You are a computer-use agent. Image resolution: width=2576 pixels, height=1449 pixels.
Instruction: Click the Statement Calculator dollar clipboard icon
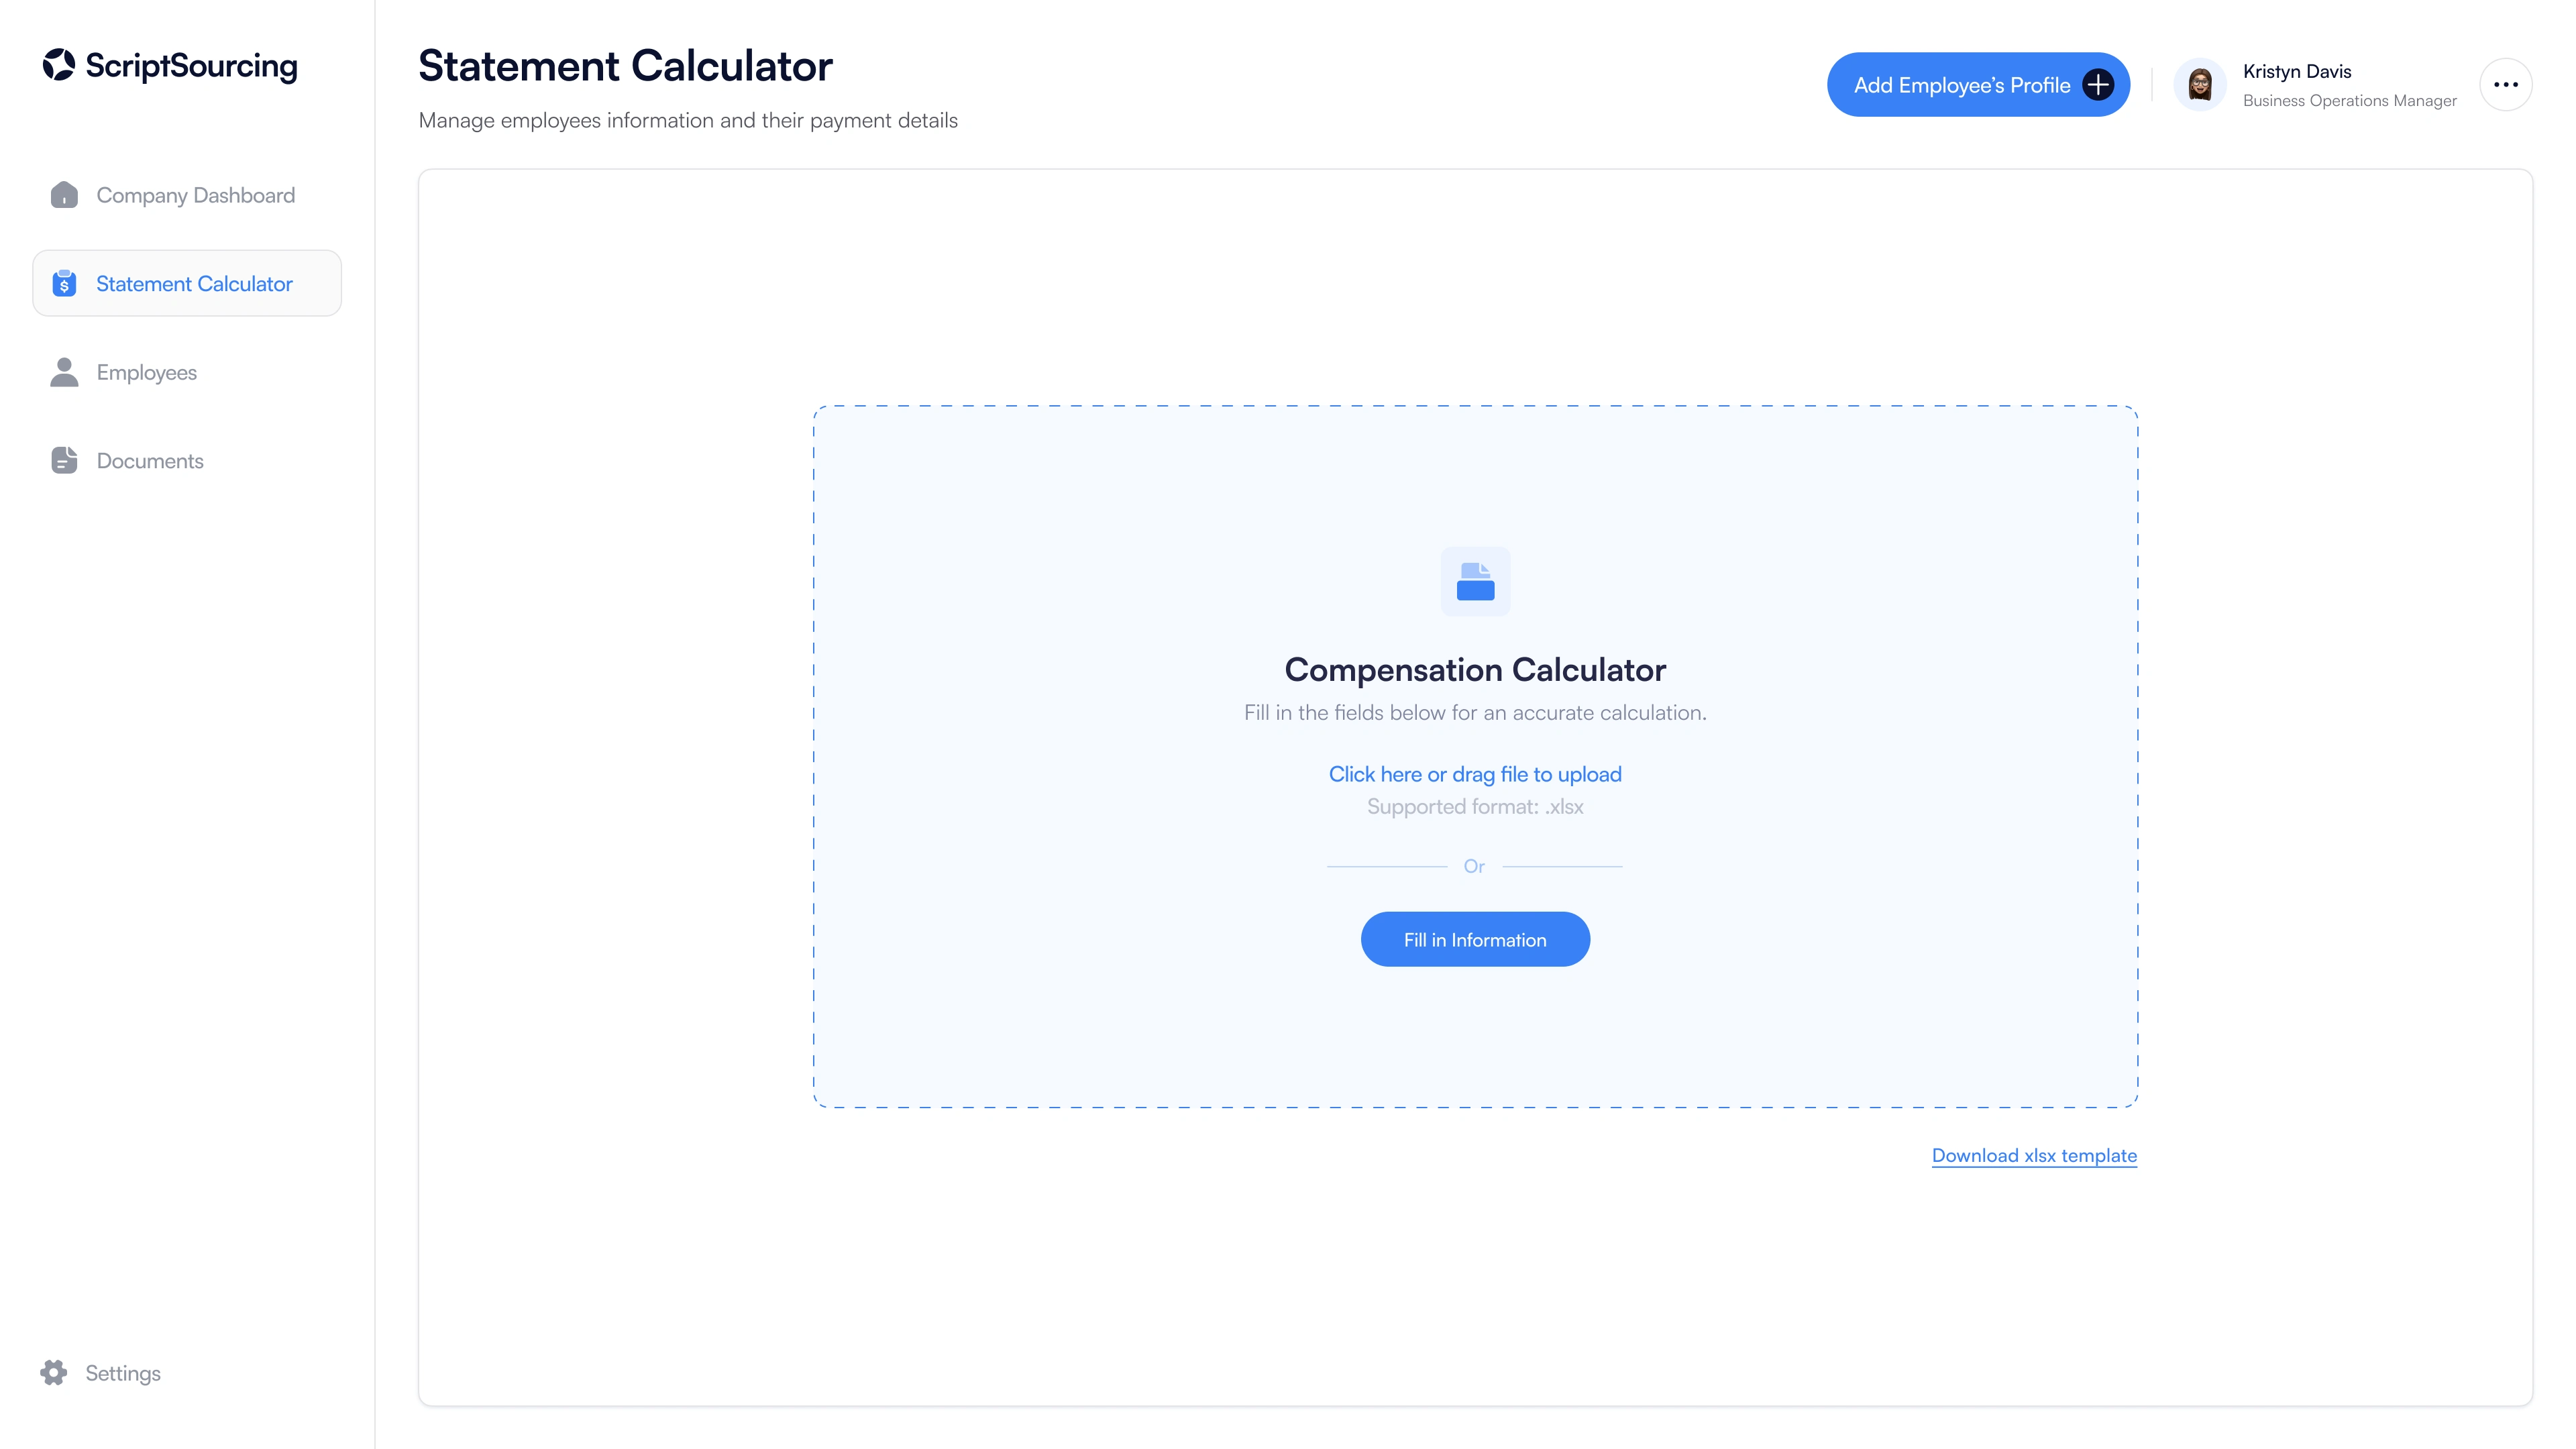pyautogui.click(x=64, y=283)
